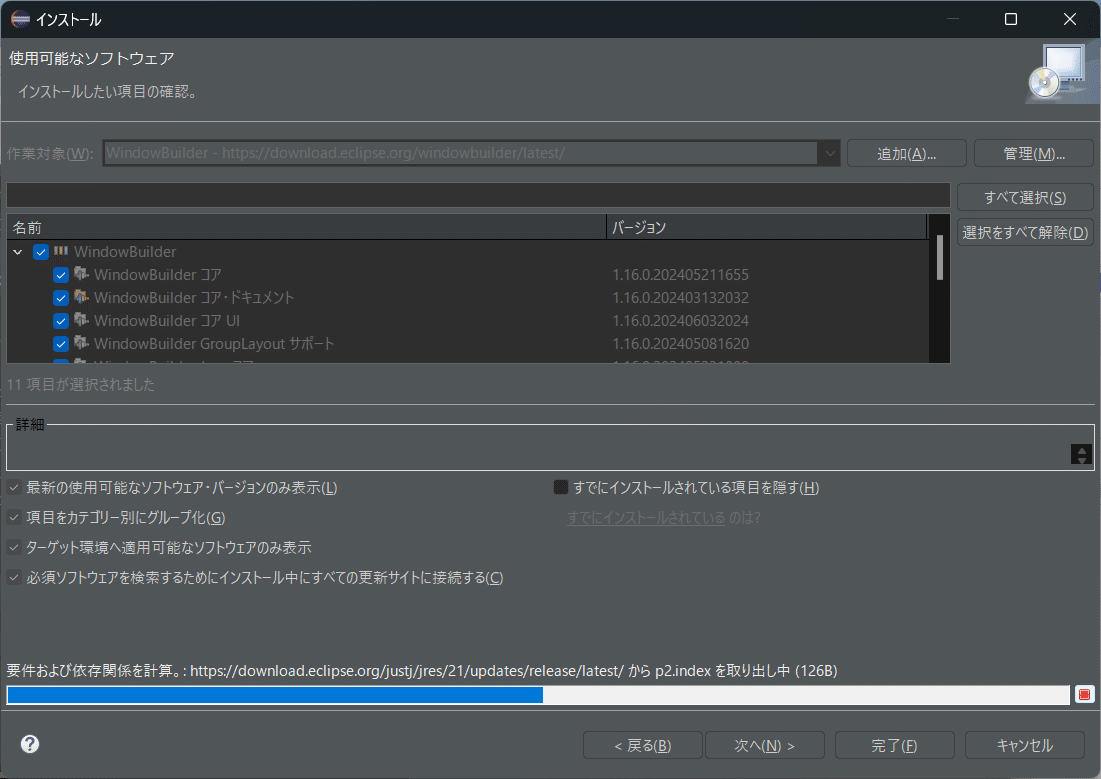Screen dimensions: 1101x779
Task: Collapse the WindowBuilder tree category
Action: tap(18, 251)
